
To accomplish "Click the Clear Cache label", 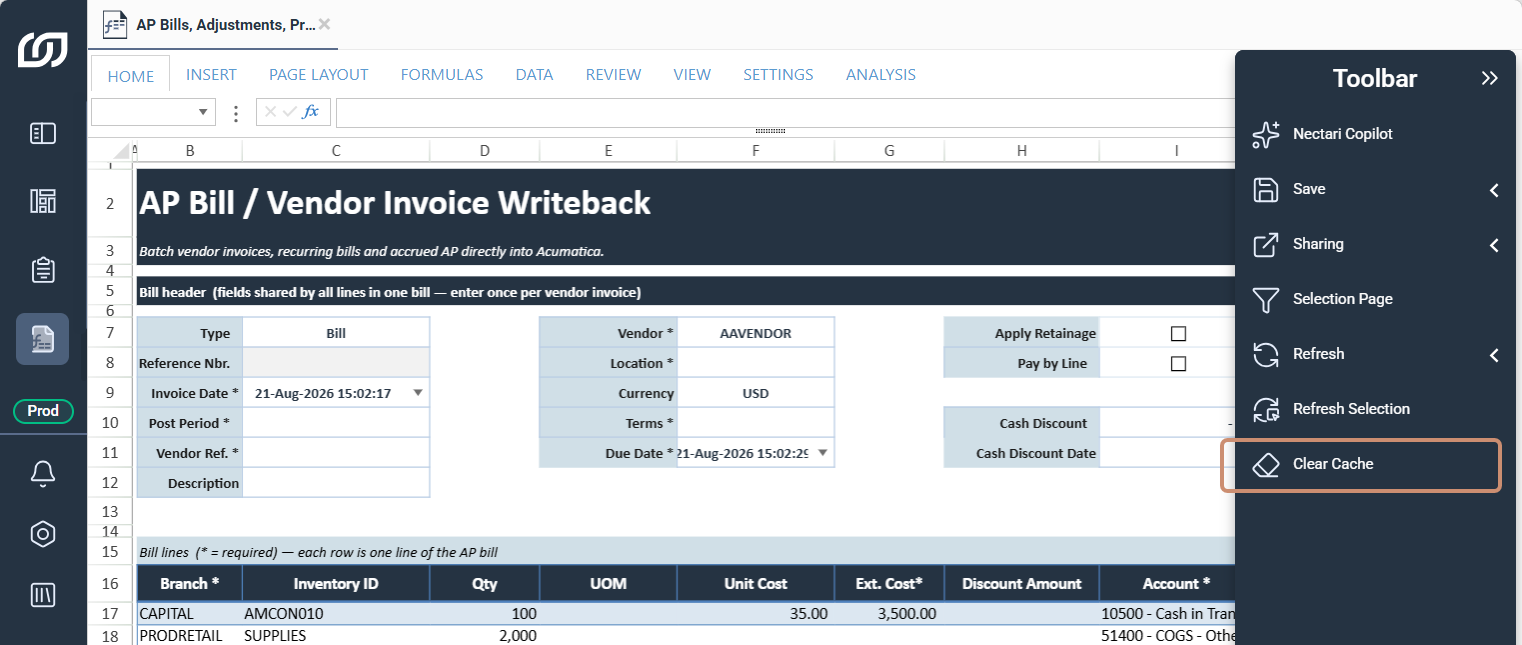I will (1333, 464).
